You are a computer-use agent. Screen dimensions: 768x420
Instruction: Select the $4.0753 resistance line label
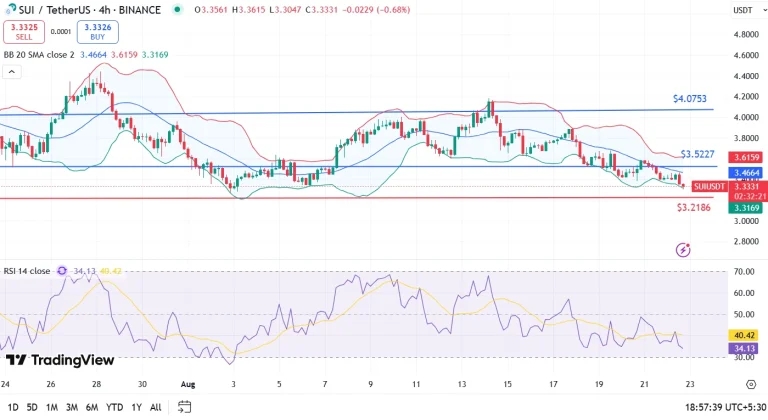point(689,100)
